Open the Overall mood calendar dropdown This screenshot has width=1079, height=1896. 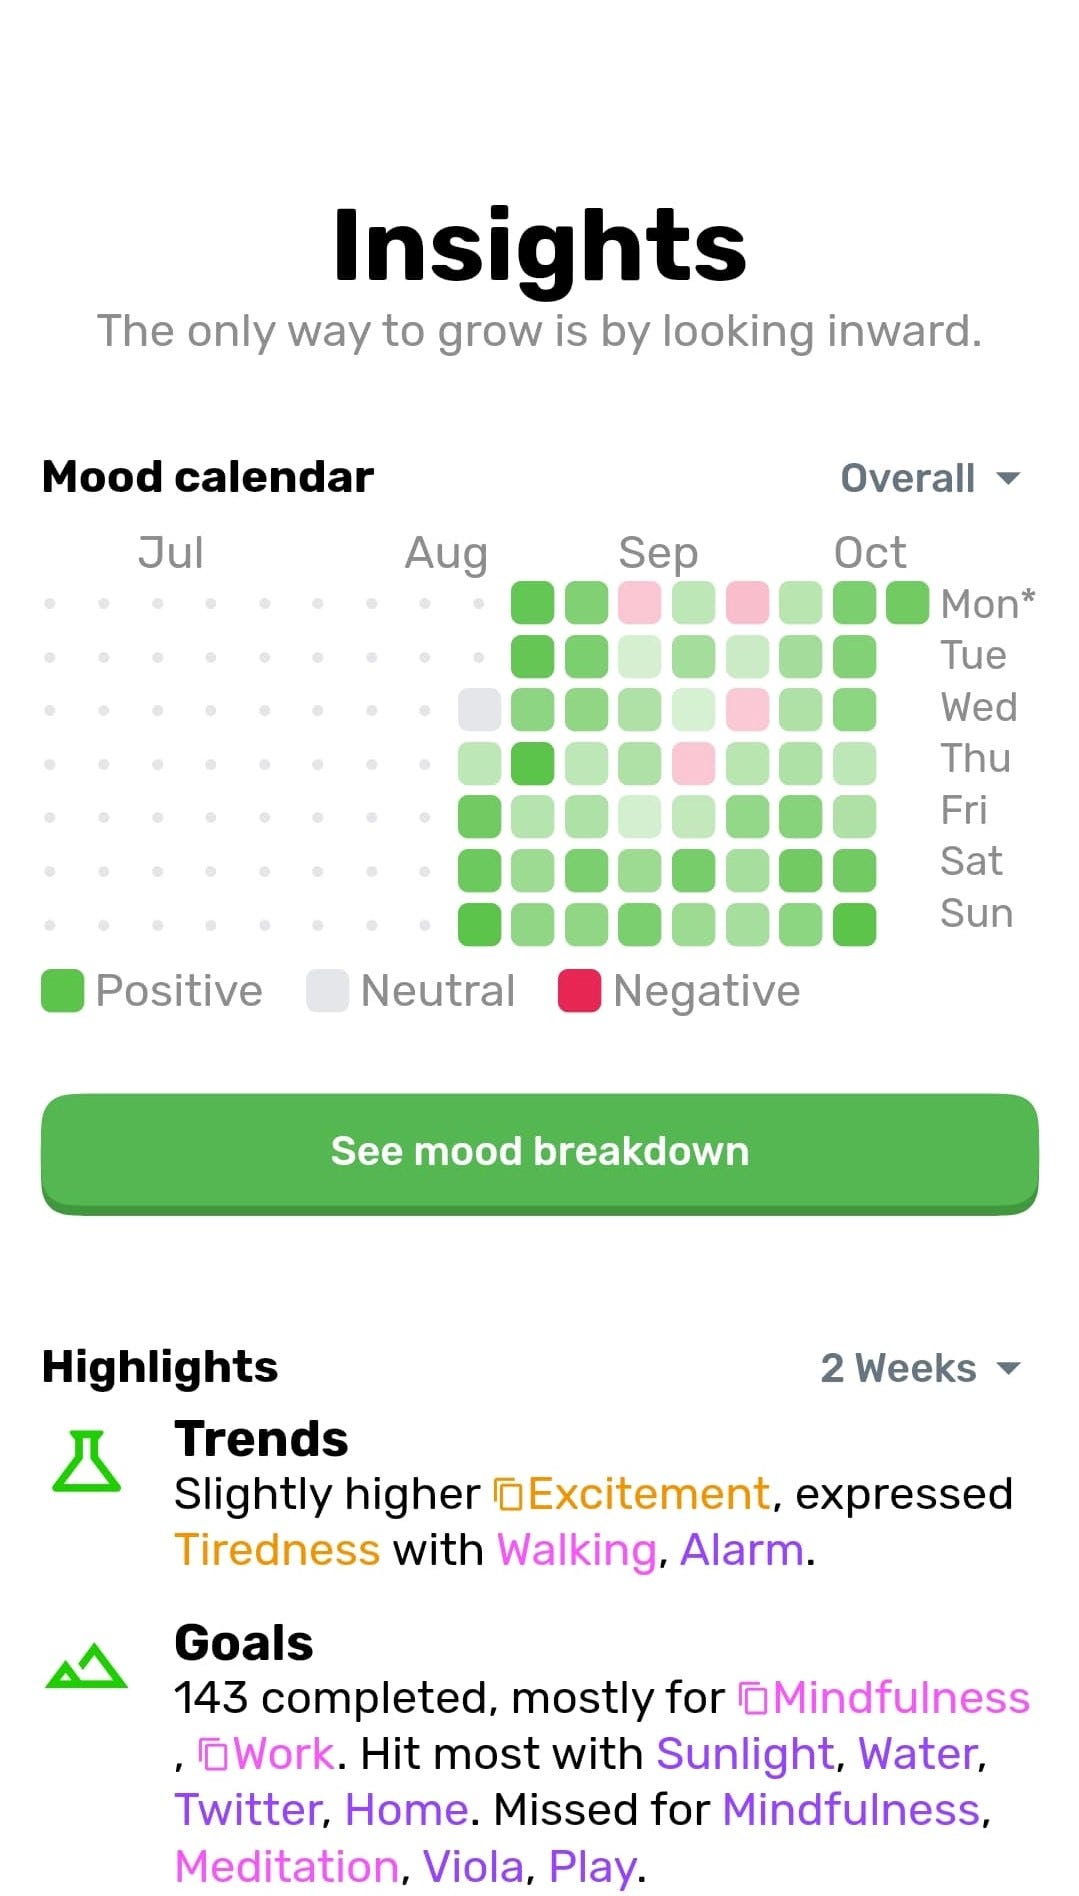tap(930, 478)
